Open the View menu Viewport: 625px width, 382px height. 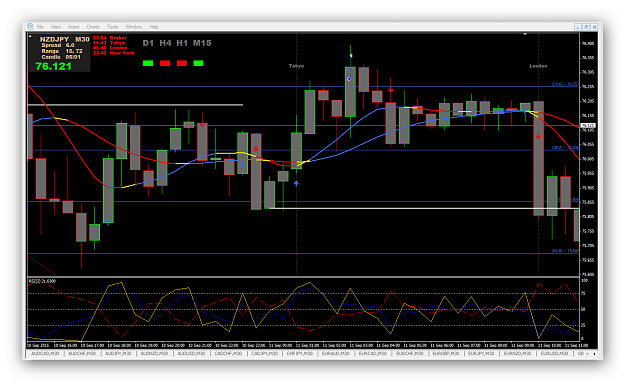tap(56, 27)
